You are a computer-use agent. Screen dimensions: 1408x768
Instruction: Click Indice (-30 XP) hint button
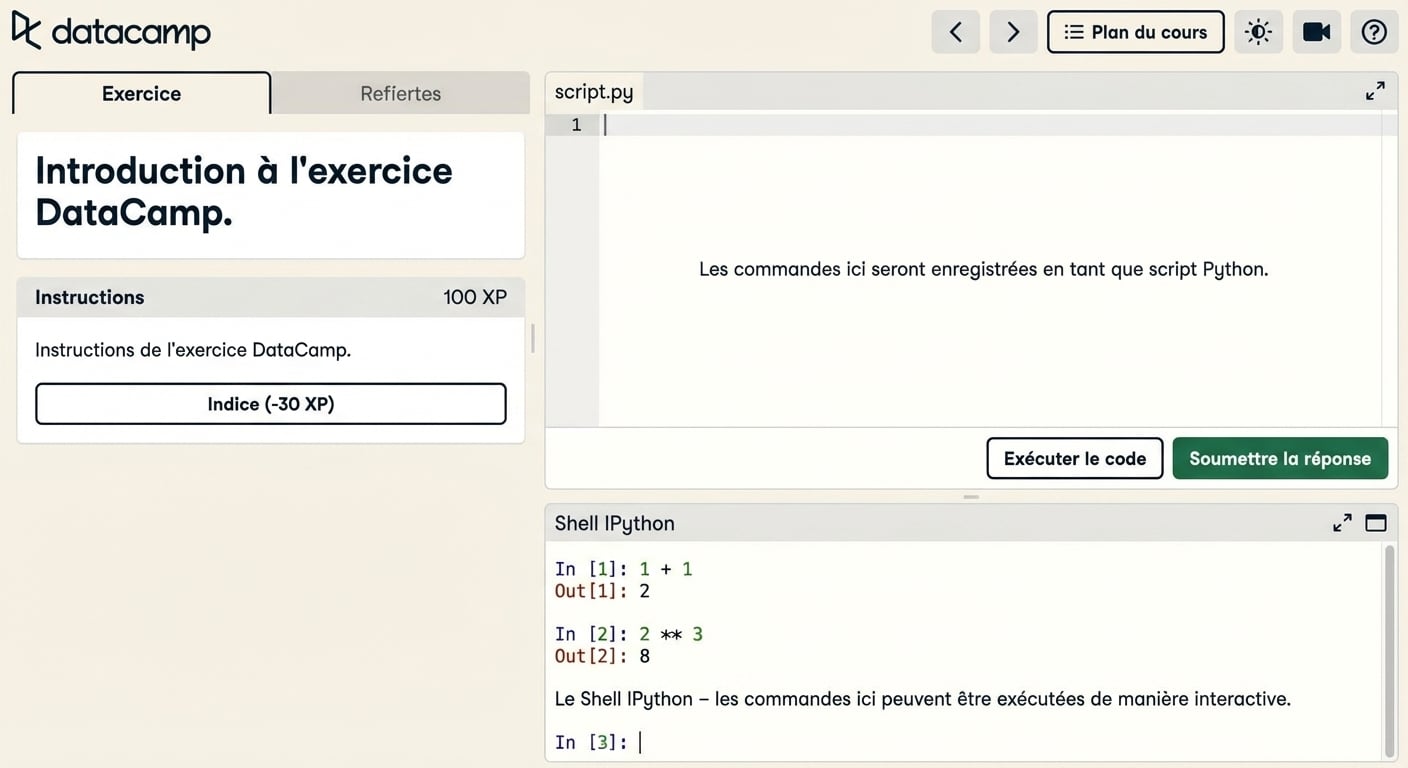click(x=271, y=404)
